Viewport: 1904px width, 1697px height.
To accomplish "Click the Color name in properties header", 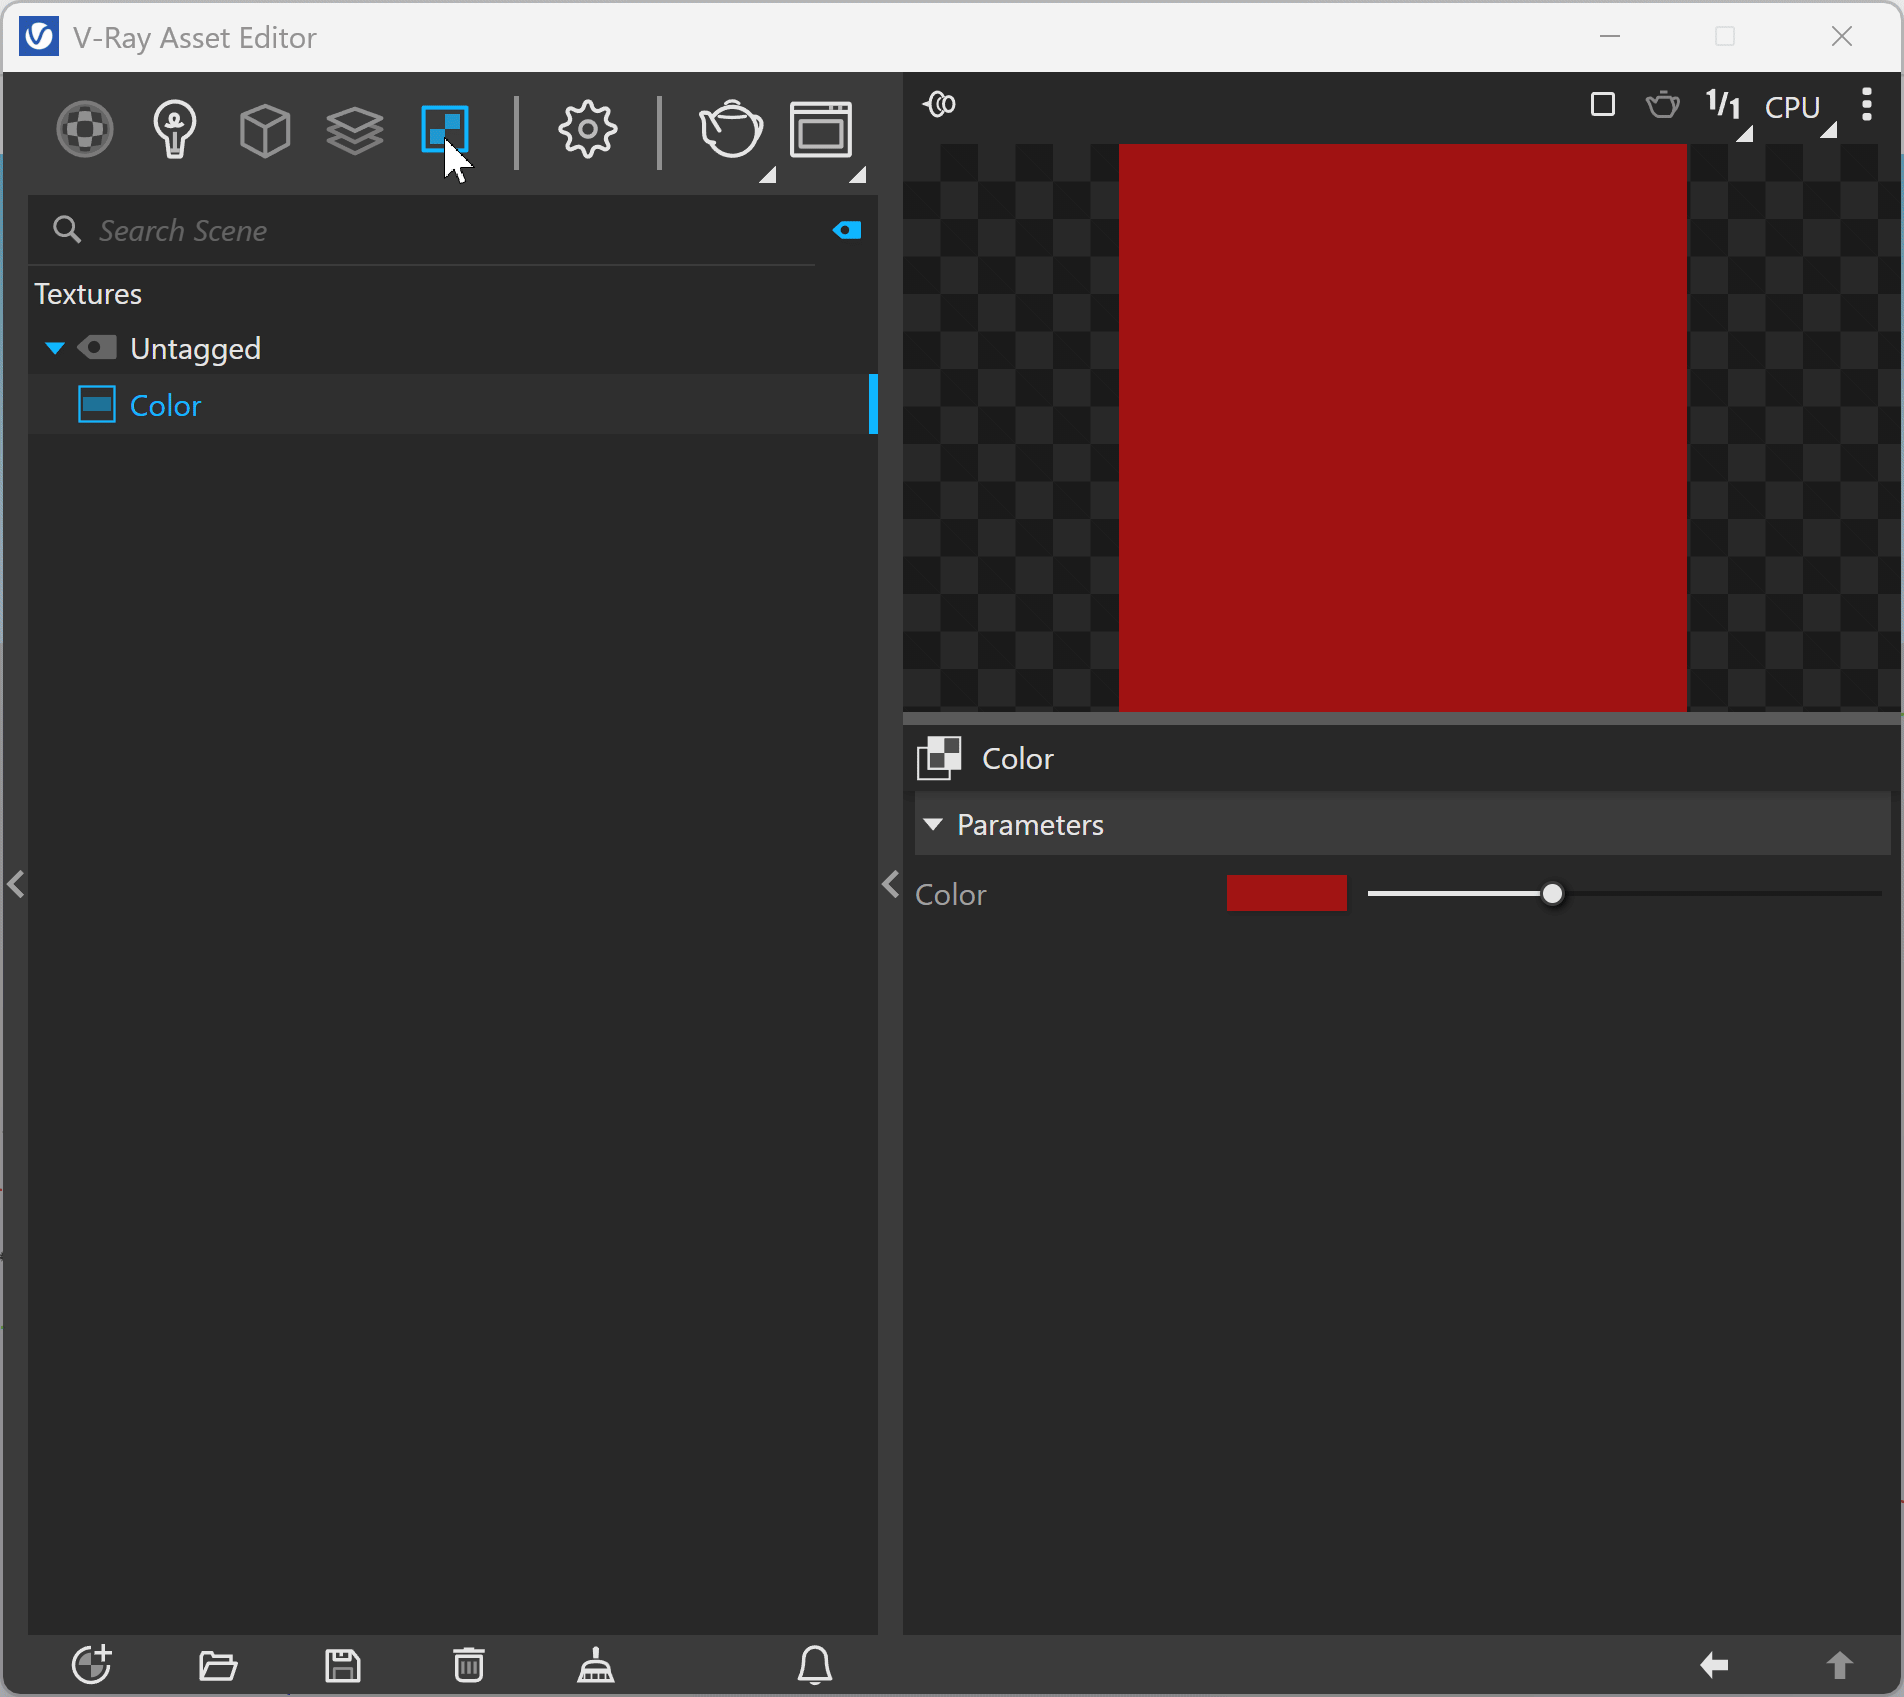I will click(x=1018, y=759).
